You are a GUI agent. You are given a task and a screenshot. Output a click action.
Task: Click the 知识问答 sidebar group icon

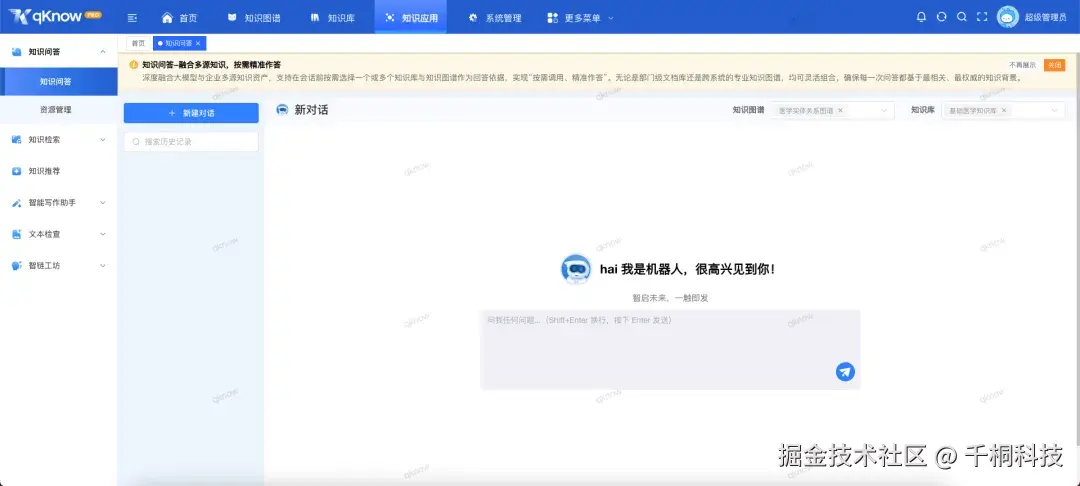click(x=17, y=52)
